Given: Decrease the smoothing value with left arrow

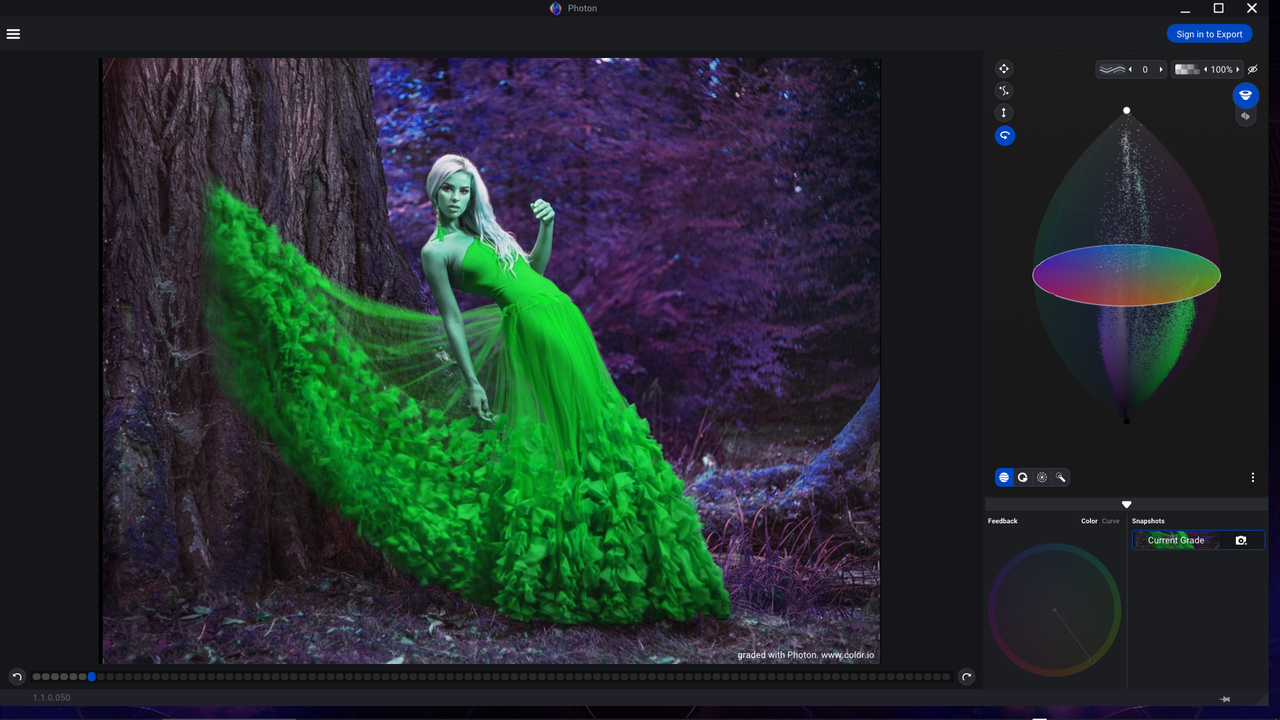Looking at the screenshot, I should tap(1130, 70).
